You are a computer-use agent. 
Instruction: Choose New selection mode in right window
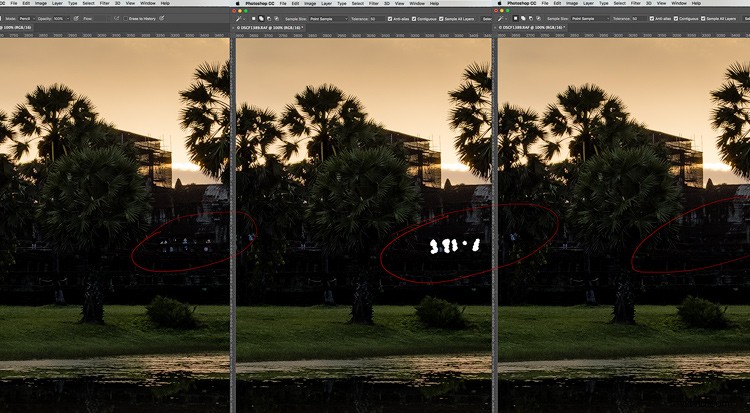pyautogui.click(x=516, y=19)
